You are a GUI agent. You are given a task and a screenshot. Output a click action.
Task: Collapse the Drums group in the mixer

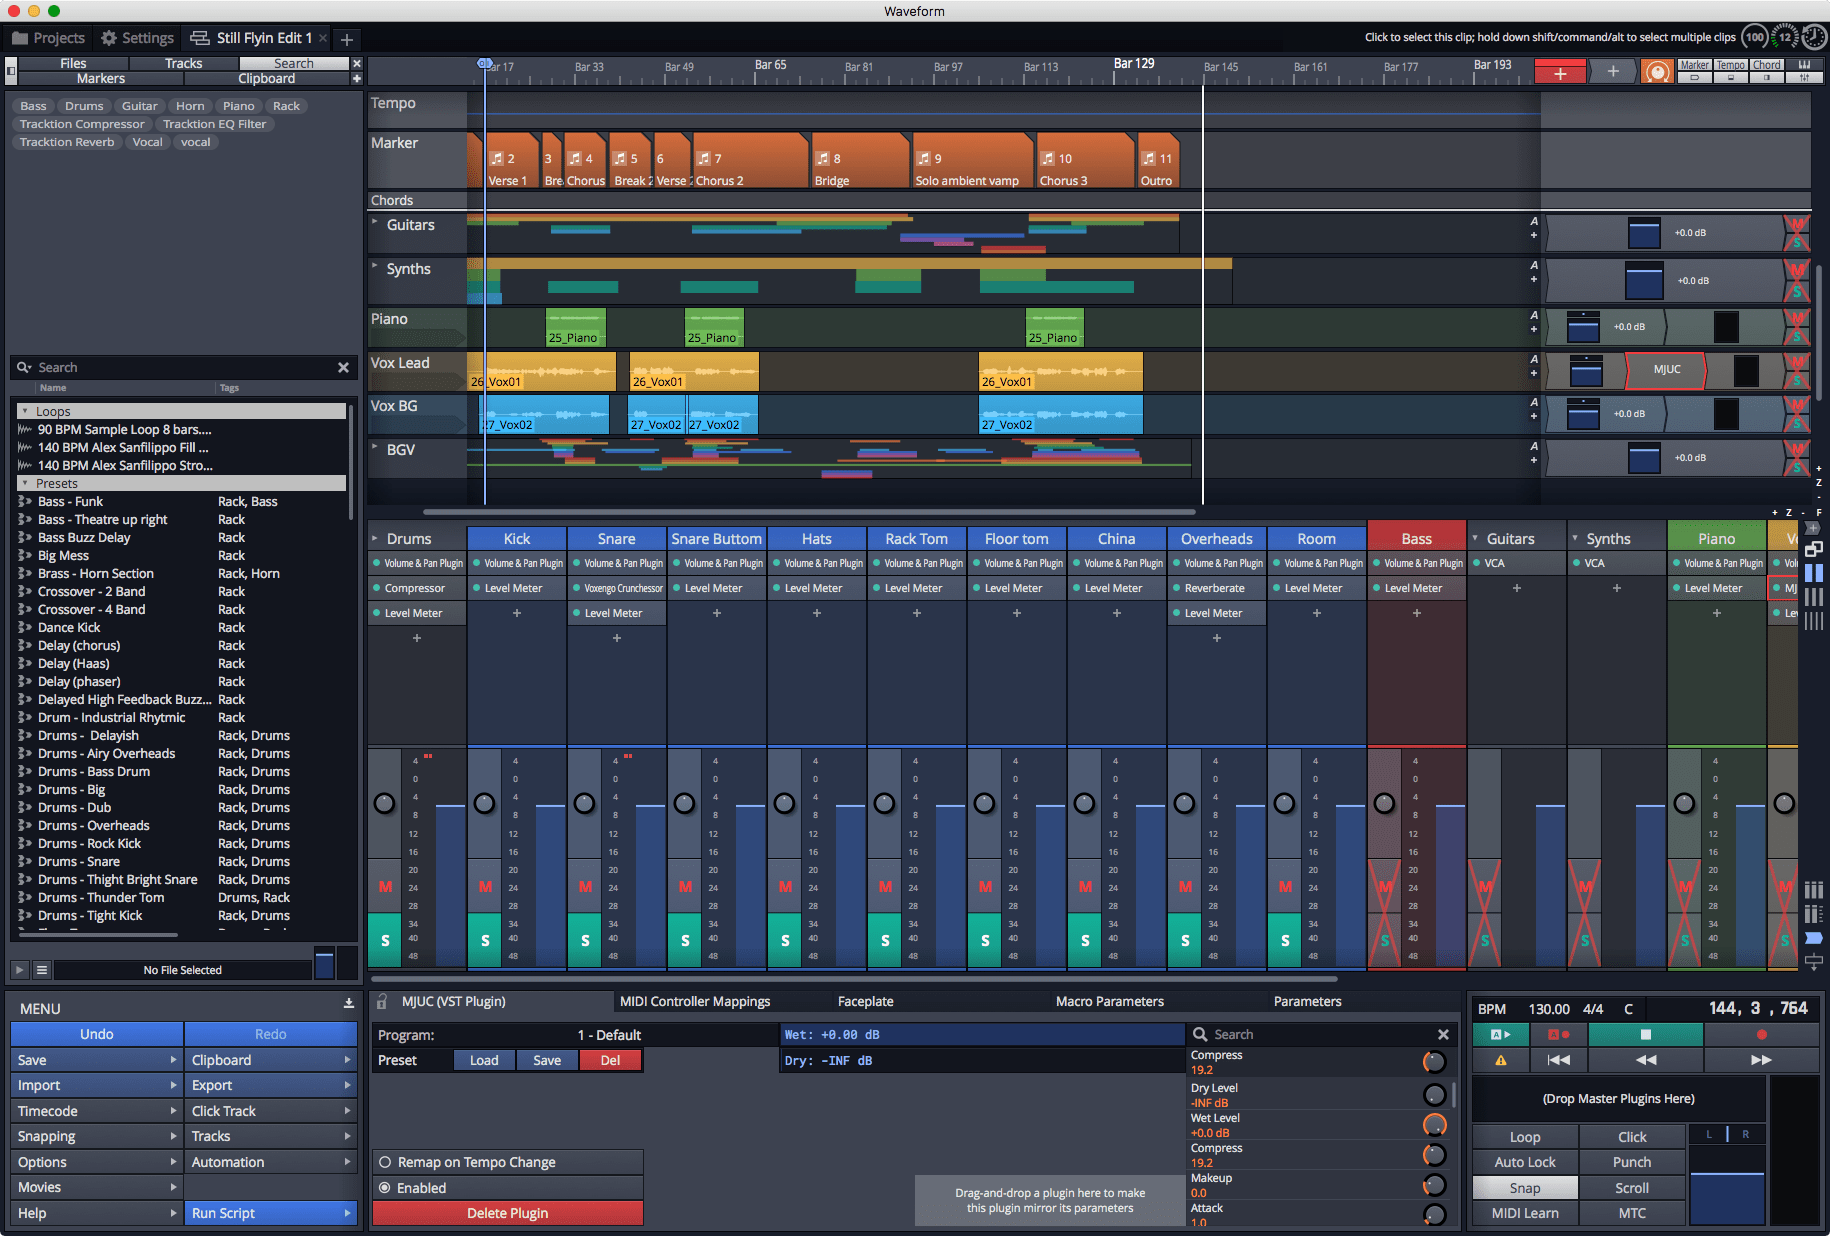tap(374, 538)
